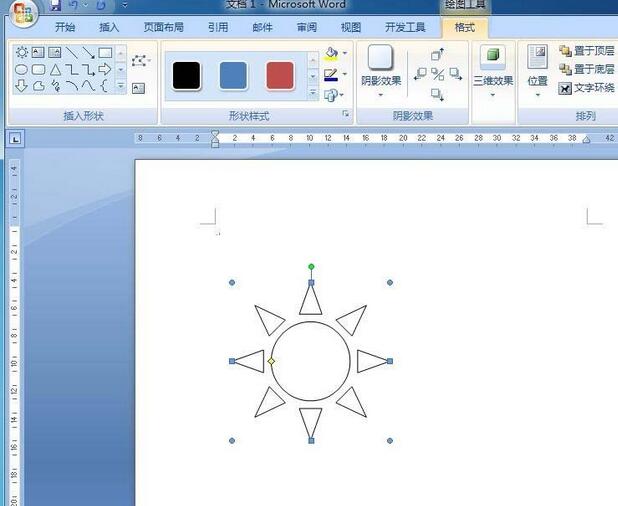This screenshot has width=618, height=506.
Task: Select the left brace shape
Action: pyautogui.click(x=104, y=86)
